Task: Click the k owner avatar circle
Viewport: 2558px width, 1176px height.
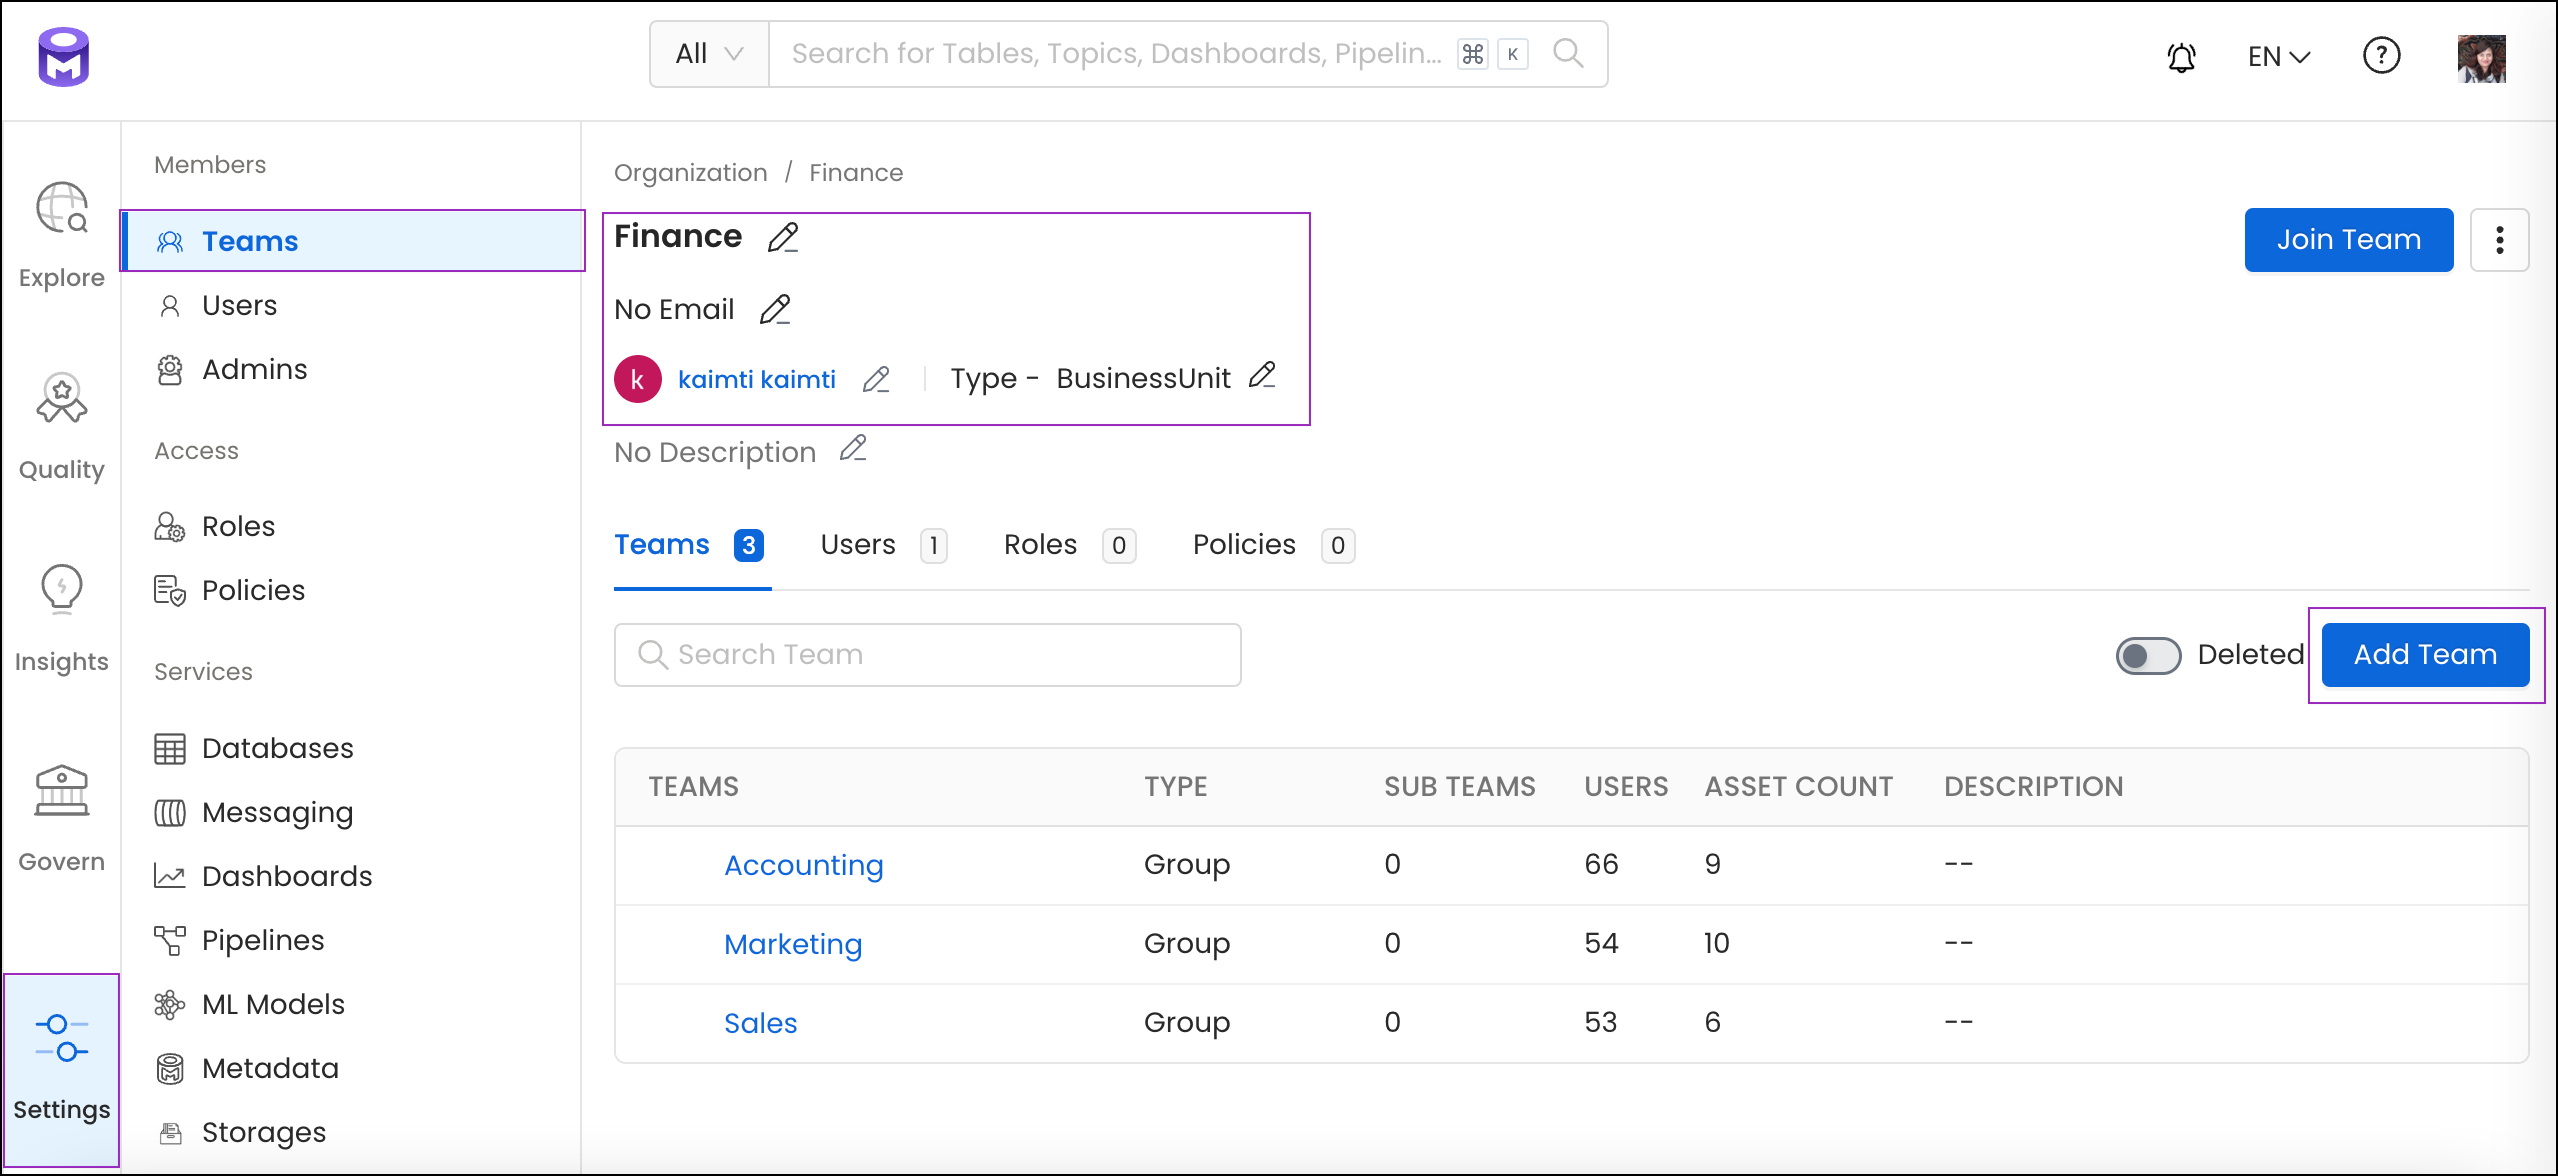Action: pos(637,380)
